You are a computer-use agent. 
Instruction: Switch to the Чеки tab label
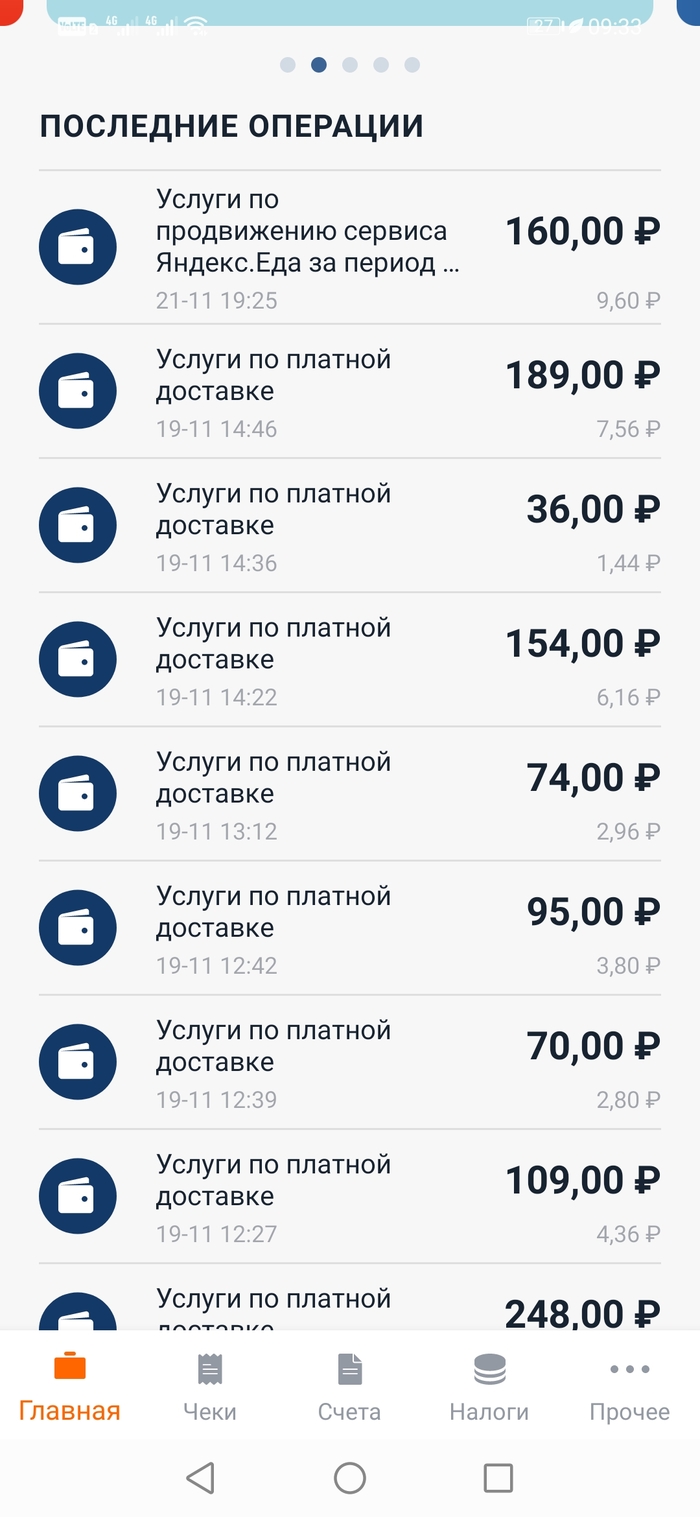[x=210, y=1411]
